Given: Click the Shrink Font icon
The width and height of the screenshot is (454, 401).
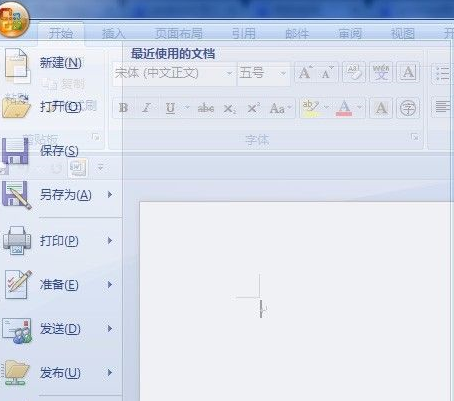Looking at the screenshot, I should [x=327, y=72].
